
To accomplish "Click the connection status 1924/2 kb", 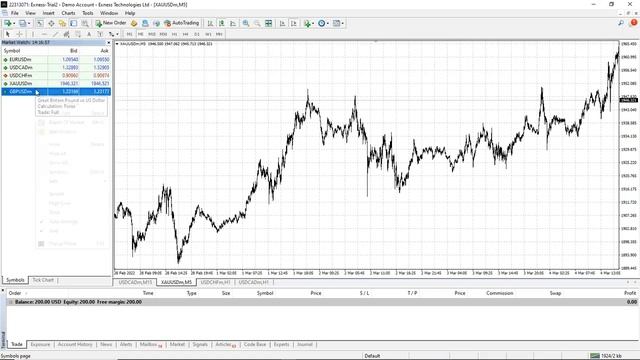I will point(607,356).
